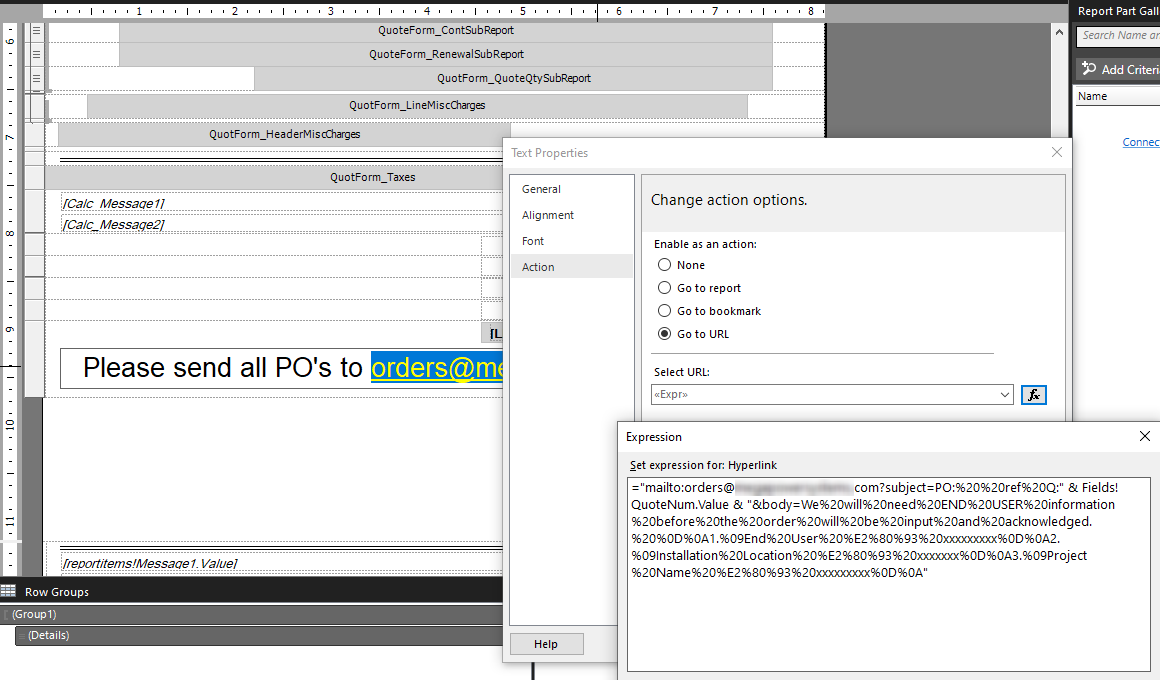Click the drag handle on the (Details) group
This screenshot has height=680, width=1160.
pyautogui.click(x=20, y=635)
